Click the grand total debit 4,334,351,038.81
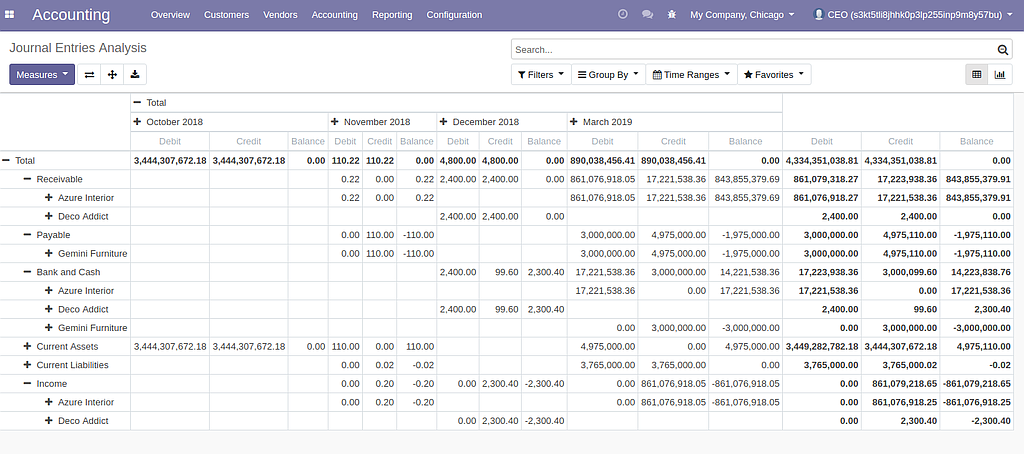The height and width of the screenshot is (454, 1024). point(822,160)
